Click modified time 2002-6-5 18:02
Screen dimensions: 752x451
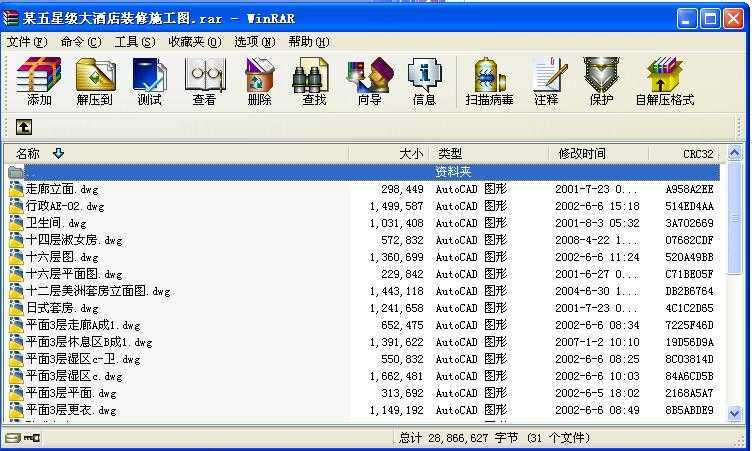597,393
